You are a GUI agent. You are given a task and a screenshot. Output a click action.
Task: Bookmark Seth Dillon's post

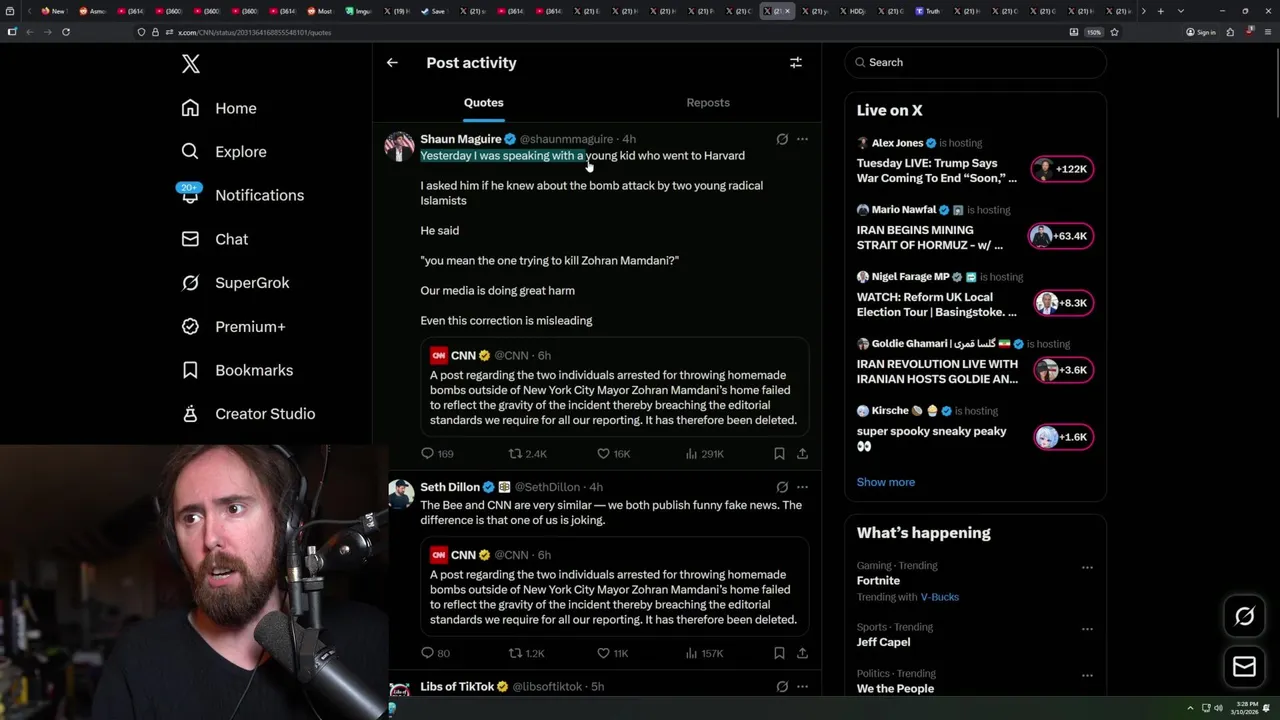779,653
